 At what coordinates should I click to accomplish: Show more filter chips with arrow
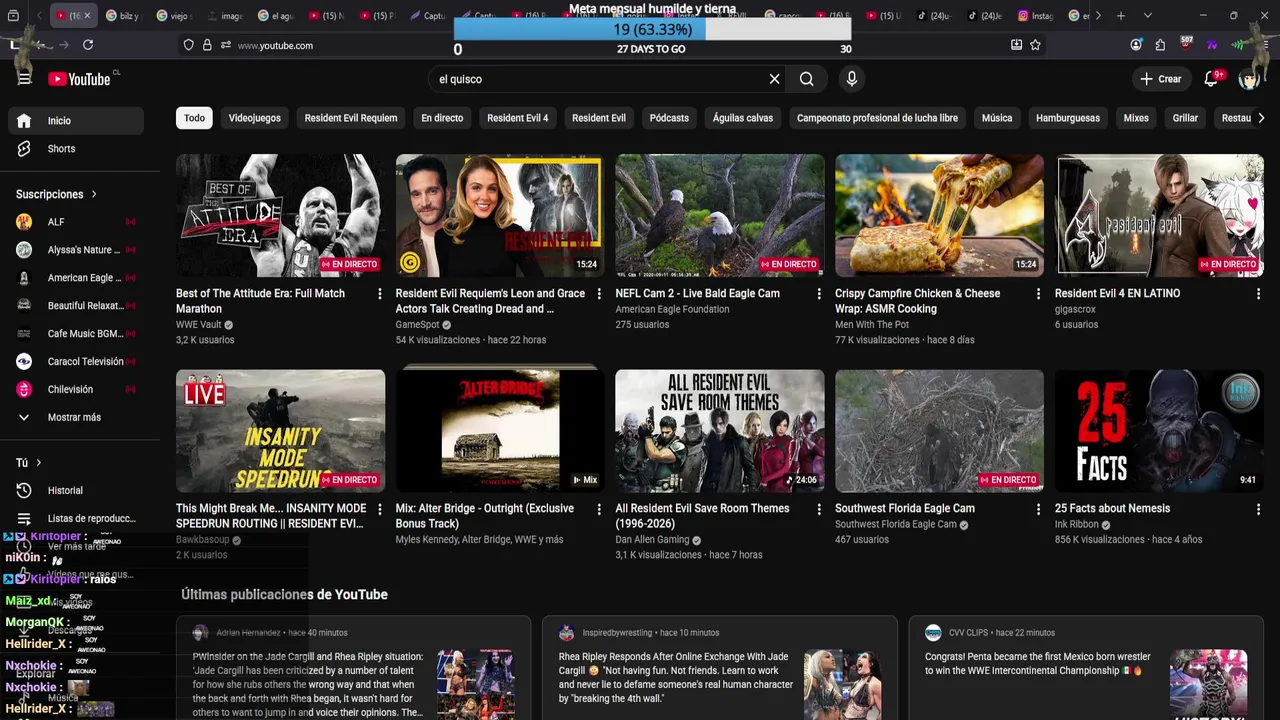[1261, 118]
